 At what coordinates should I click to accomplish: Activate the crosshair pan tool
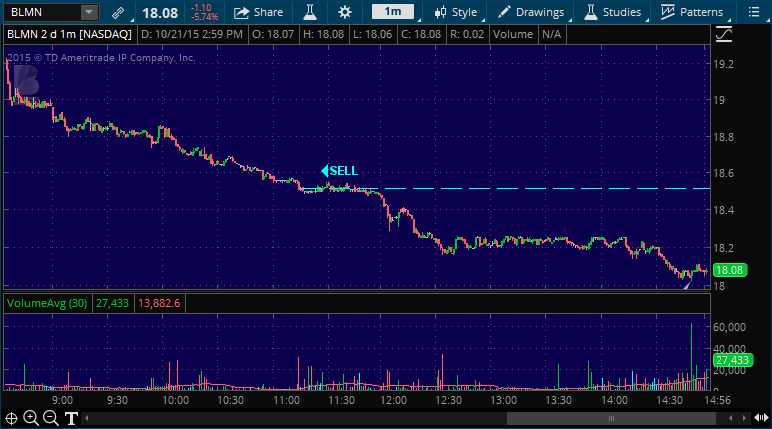coord(12,418)
